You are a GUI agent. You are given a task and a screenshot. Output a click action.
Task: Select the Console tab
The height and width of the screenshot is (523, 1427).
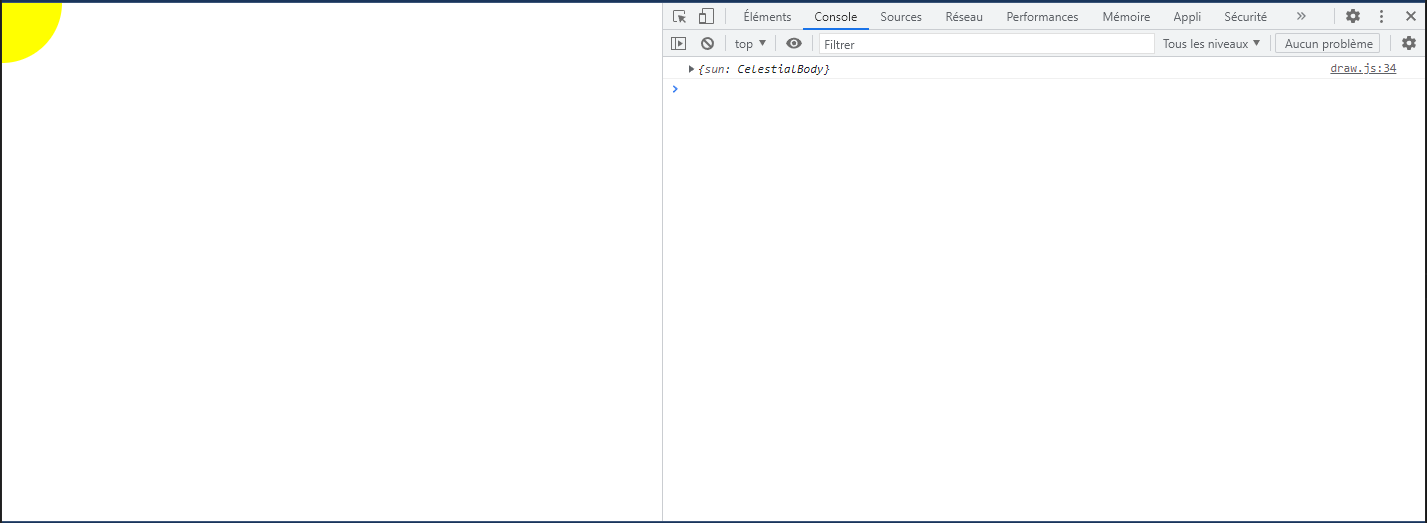click(835, 17)
